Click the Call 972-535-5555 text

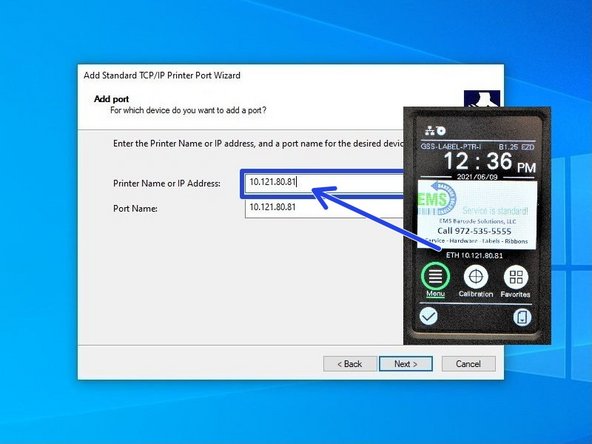474,231
